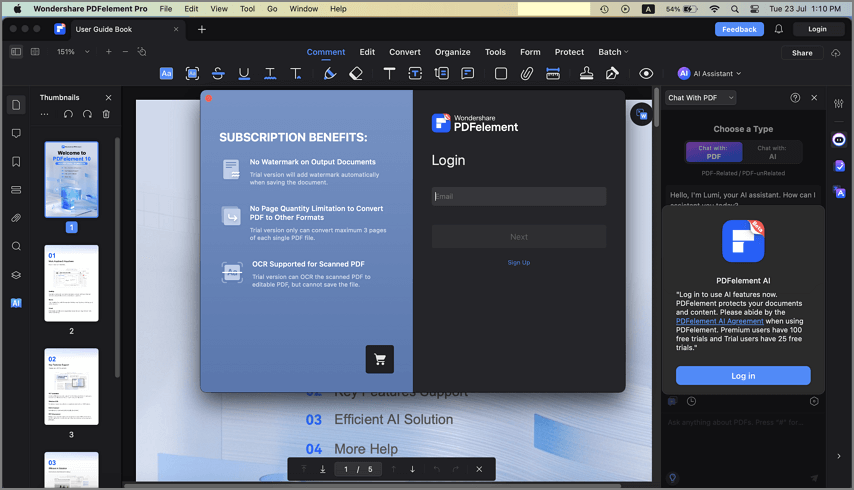854x490 pixels.
Task: Click the blue Log in button
Action: point(743,376)
